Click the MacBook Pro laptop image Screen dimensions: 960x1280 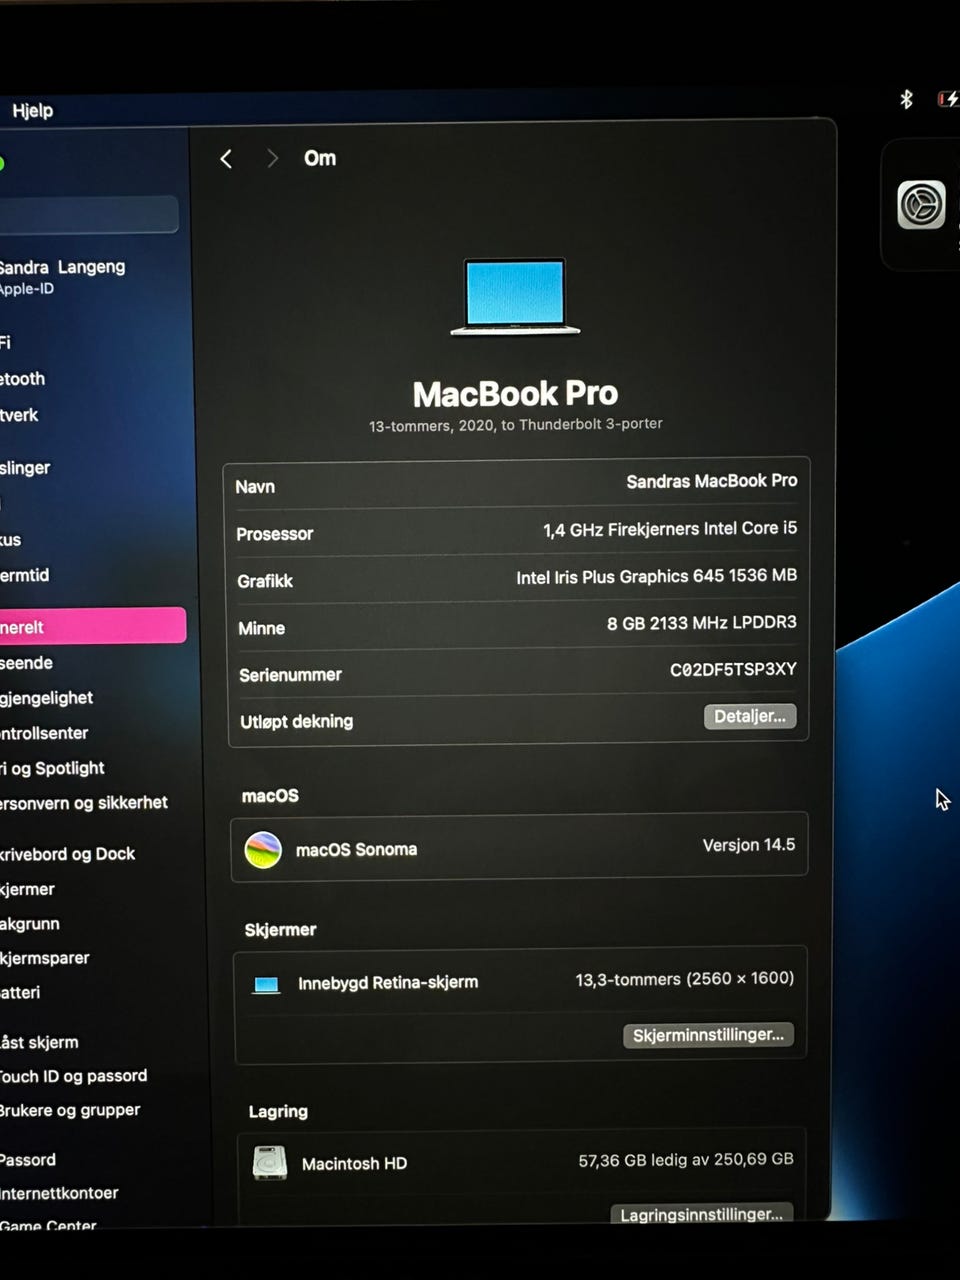point(515,297)
